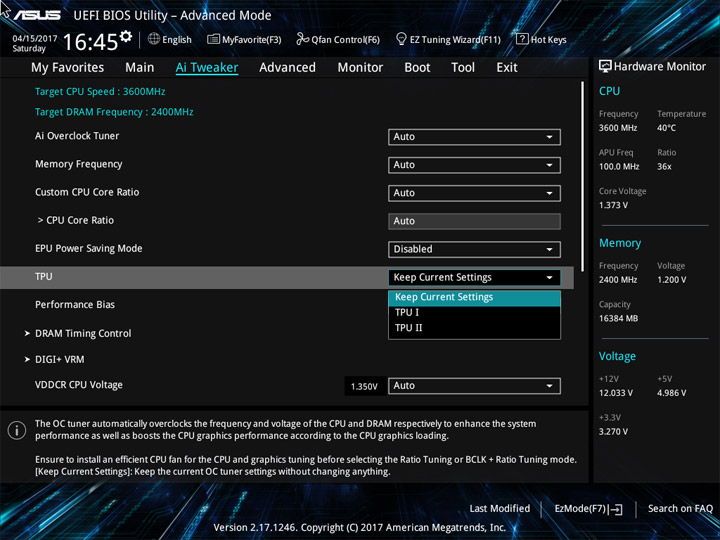Click the EZ Tuning lightbulb icon

pyautogui.click(x=401, y=39)
